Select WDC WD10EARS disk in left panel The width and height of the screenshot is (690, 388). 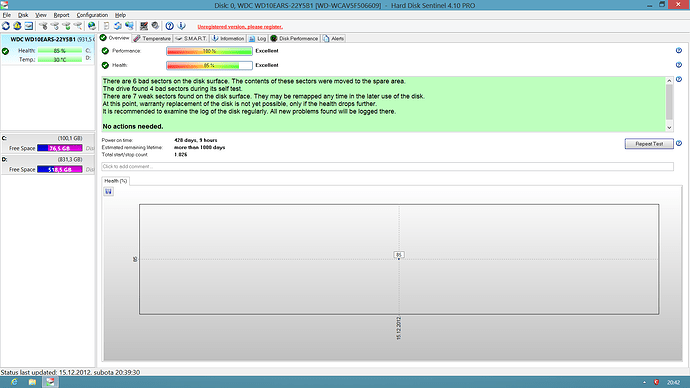coord(48,50)
